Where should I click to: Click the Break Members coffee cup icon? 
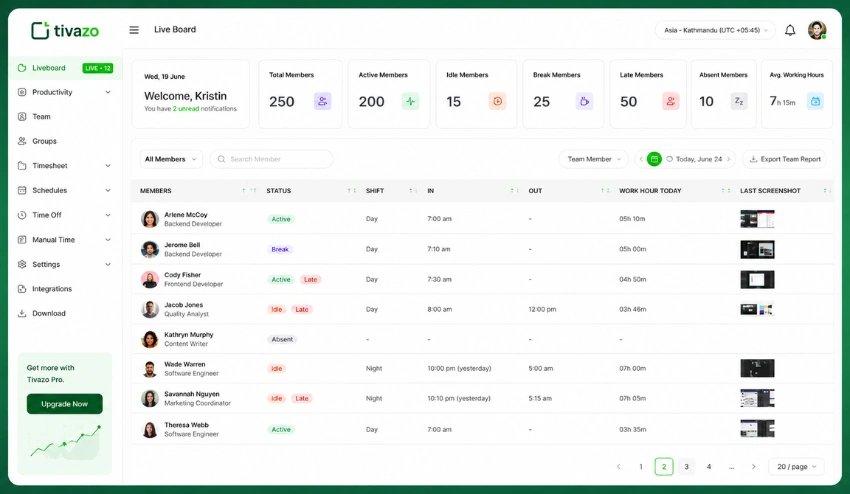pyautogui.click(x=584, y=101)
